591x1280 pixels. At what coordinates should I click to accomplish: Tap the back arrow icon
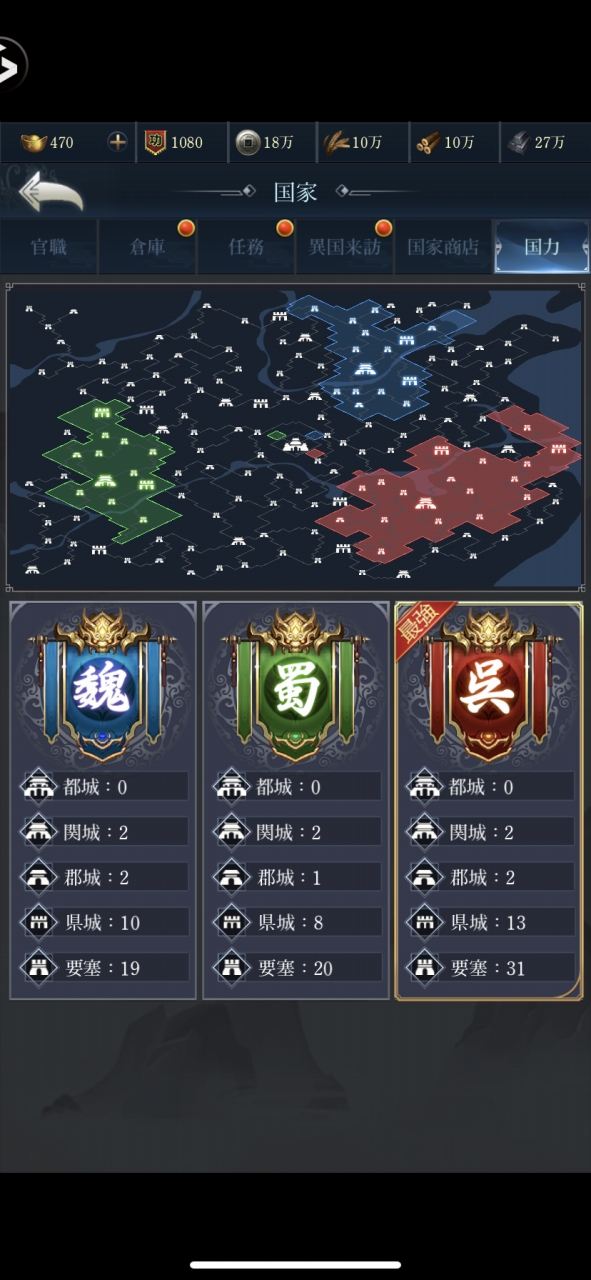pos(49,192)
